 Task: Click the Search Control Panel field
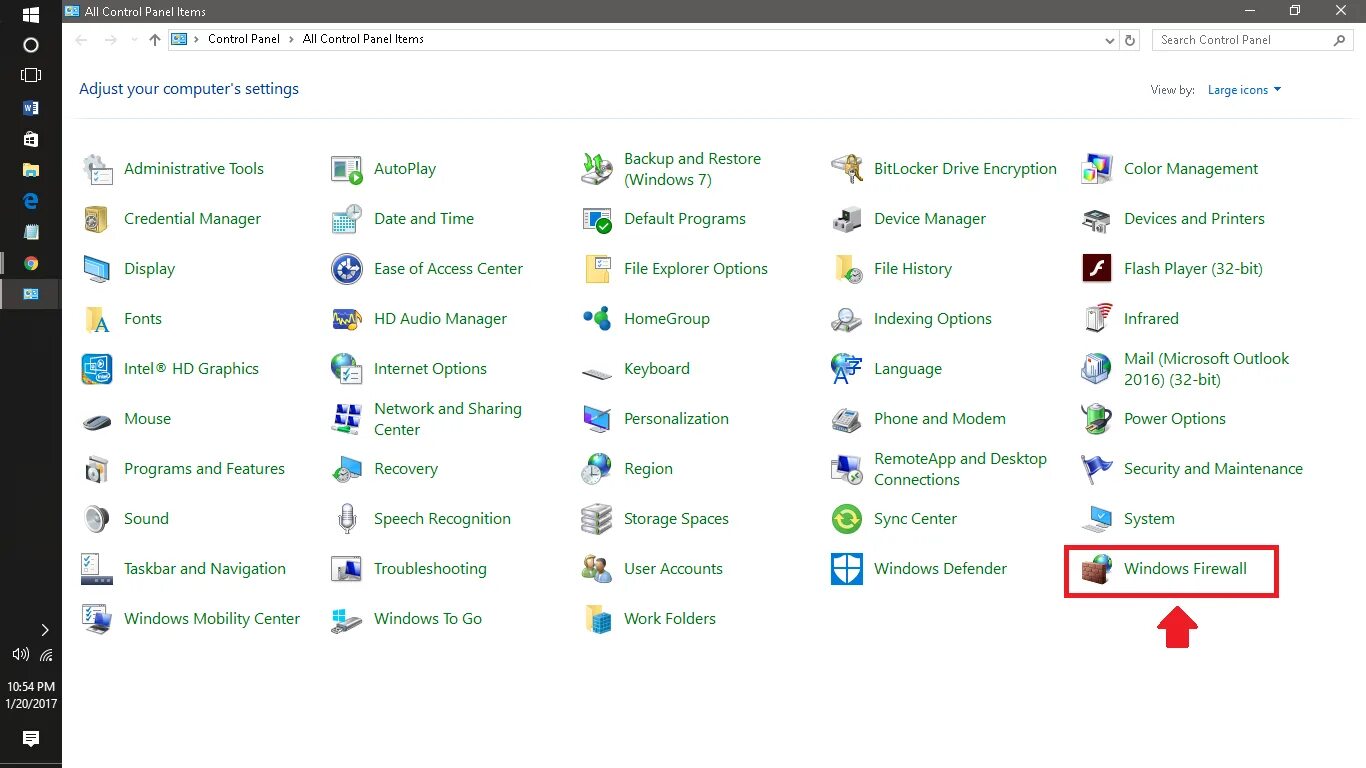point(1254,40)
